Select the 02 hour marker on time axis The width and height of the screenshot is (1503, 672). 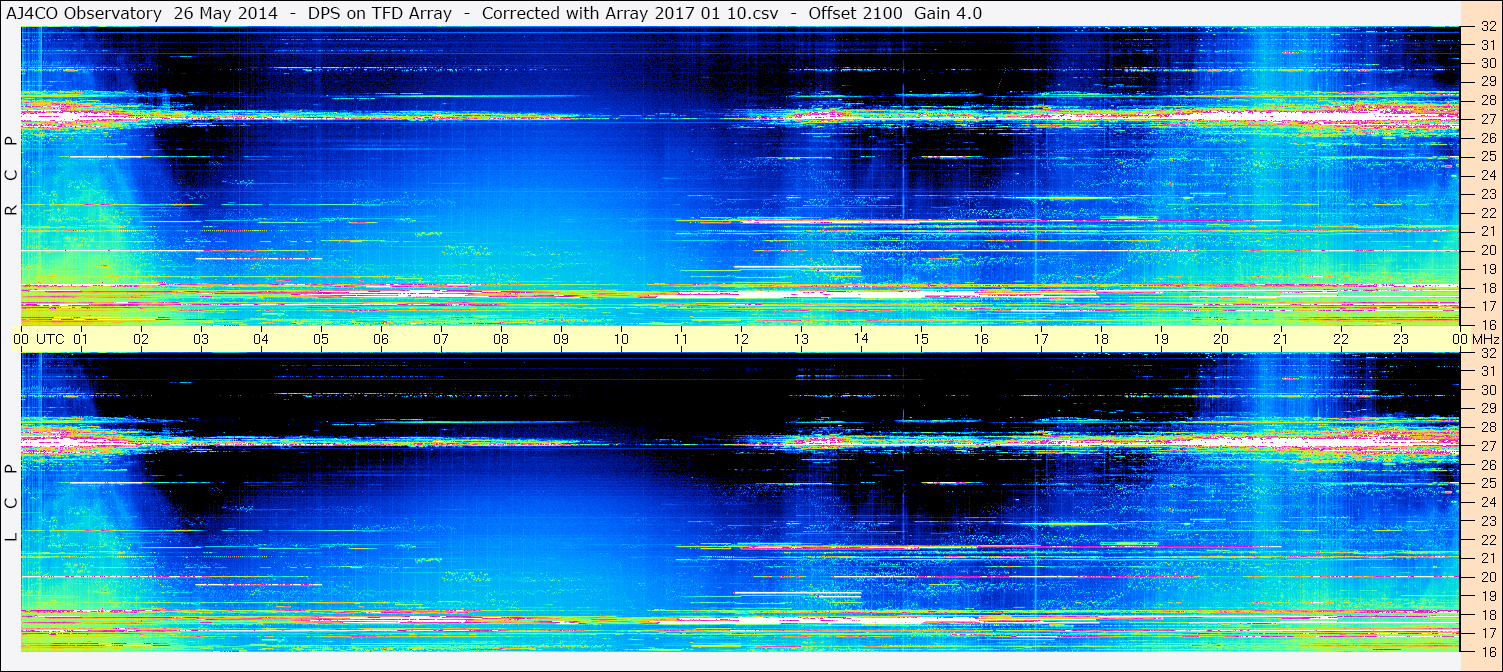(x=141, y=339)
